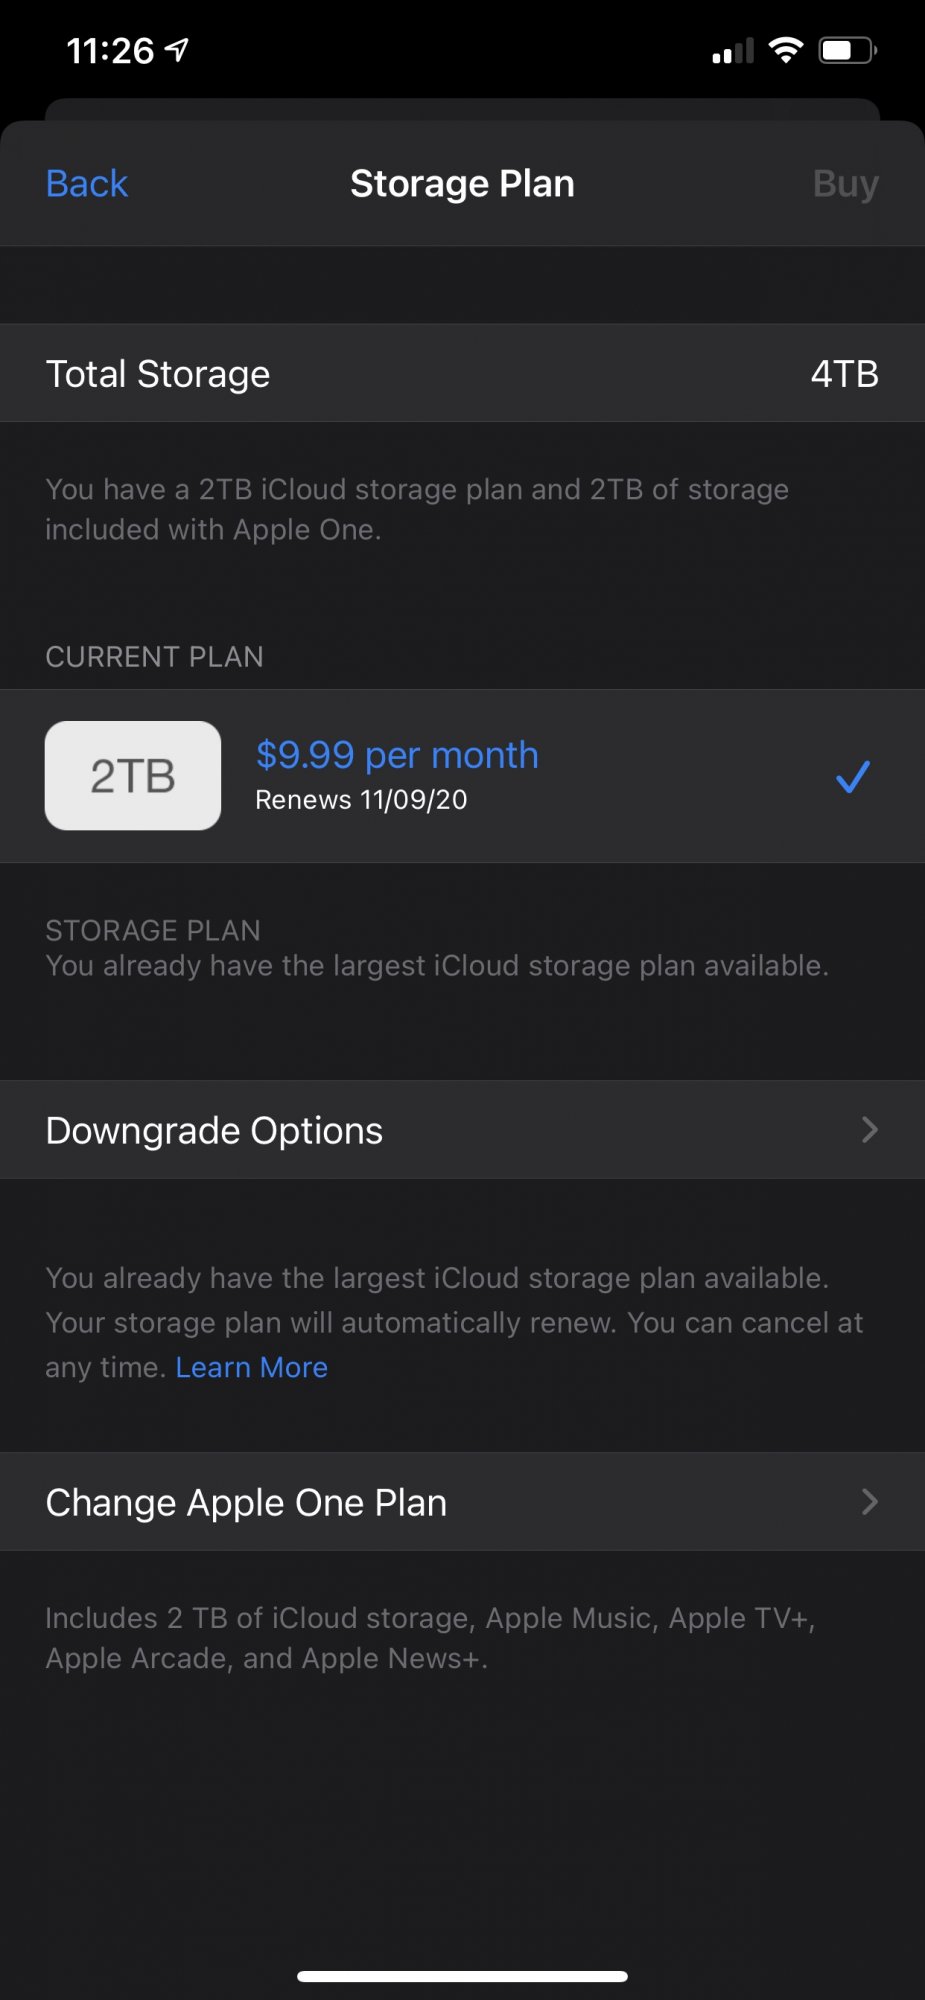Tap the Total Storage row

(x=462, y=373)
